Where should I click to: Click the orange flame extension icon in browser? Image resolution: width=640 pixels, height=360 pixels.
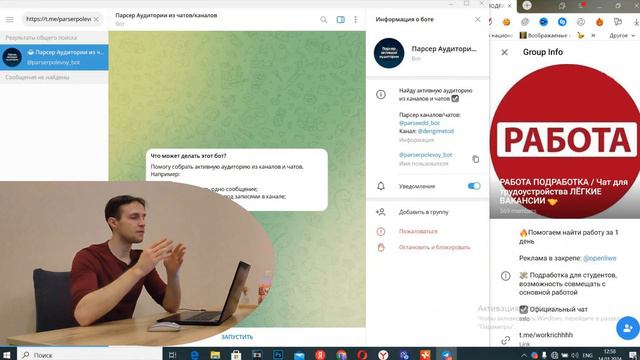click(x=599, y=22)
